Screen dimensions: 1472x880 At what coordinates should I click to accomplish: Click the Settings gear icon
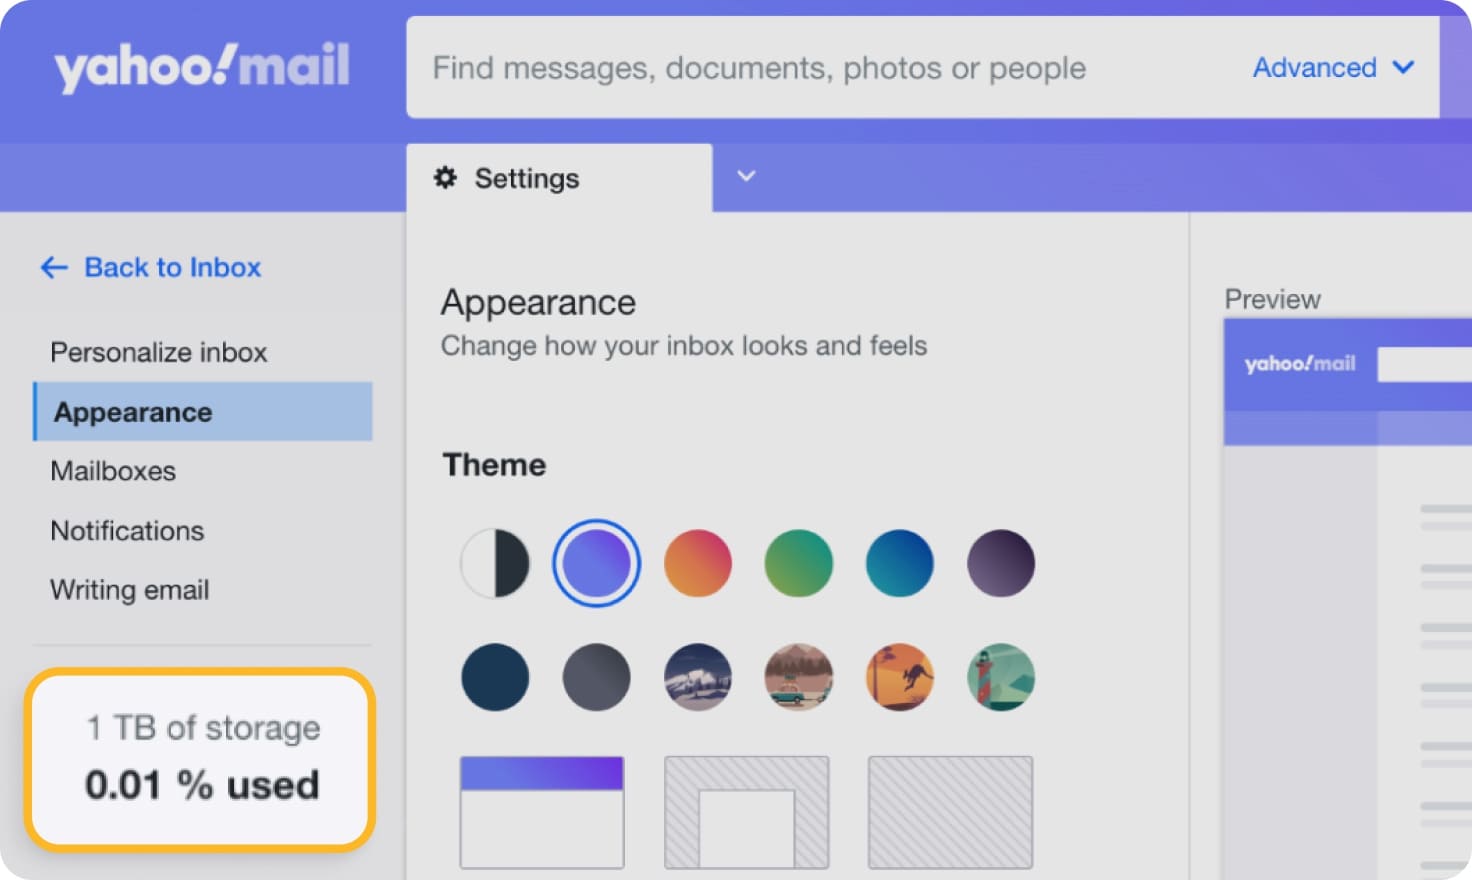(x=447, y=178)
